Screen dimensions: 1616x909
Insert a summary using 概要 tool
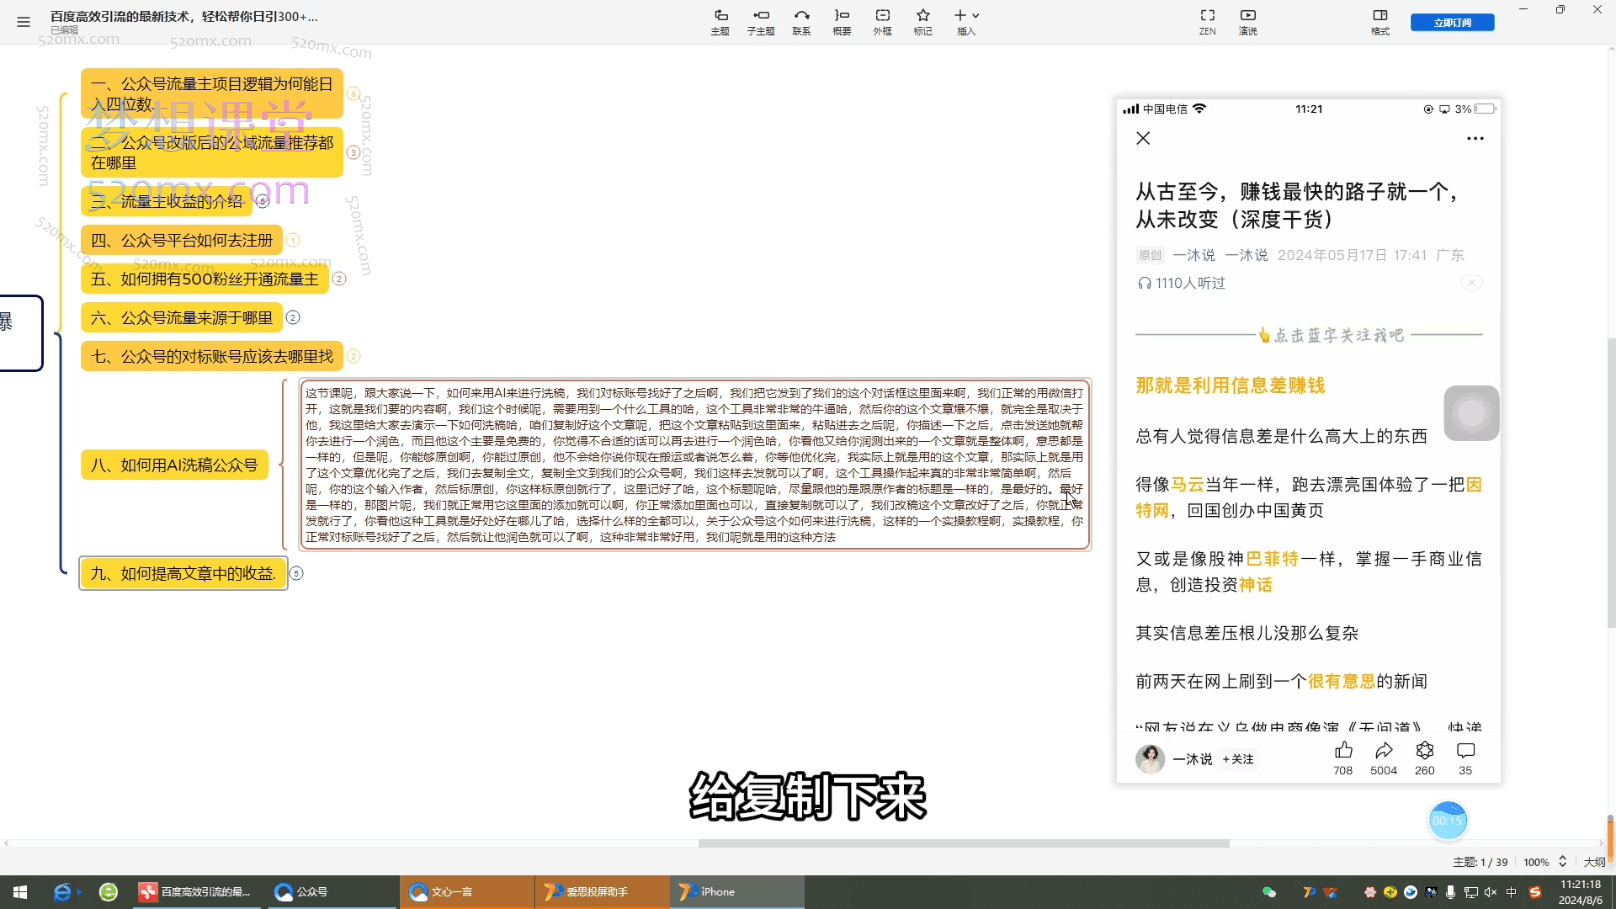[x=841, y=20]
